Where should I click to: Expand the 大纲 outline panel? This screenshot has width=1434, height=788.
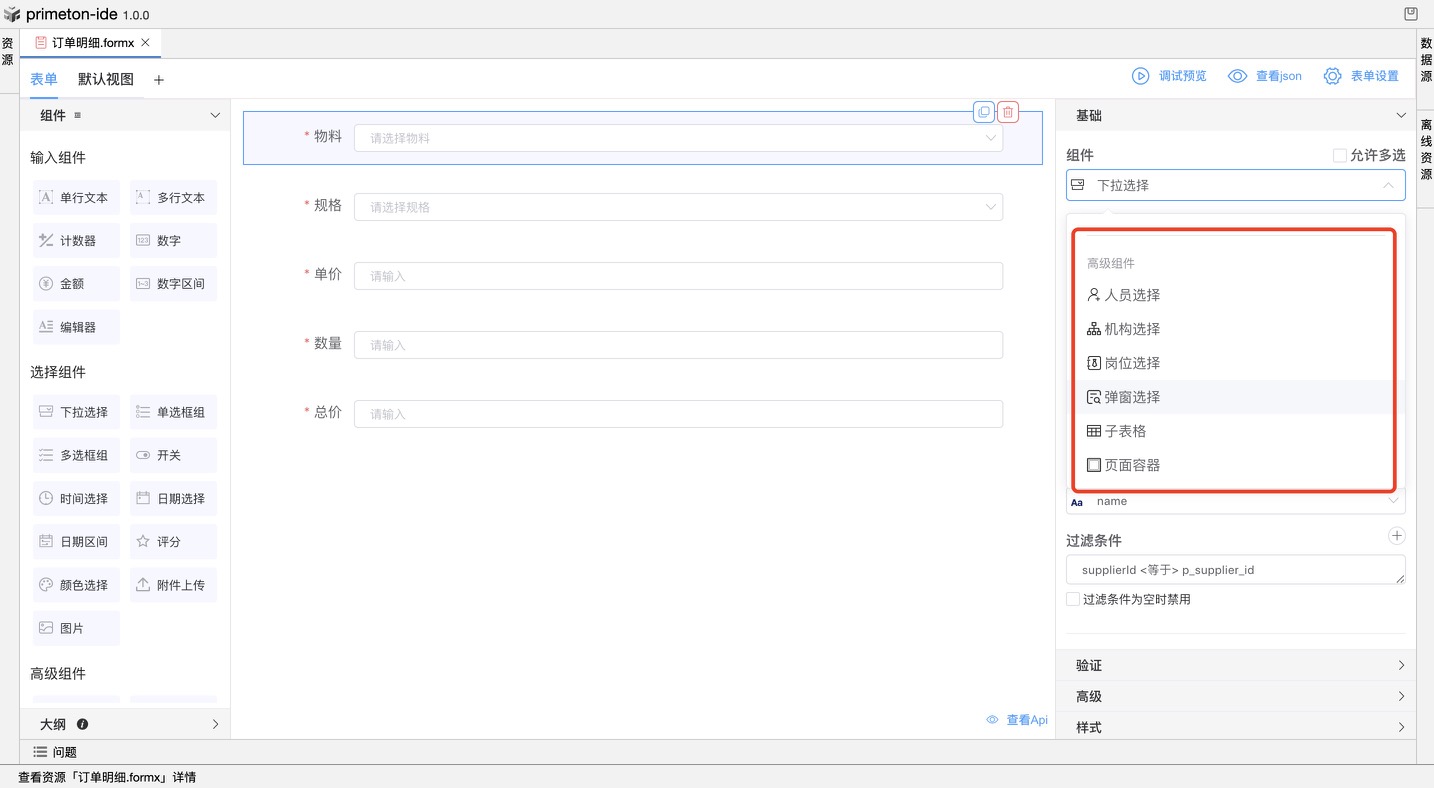click(x=125, y=724)
